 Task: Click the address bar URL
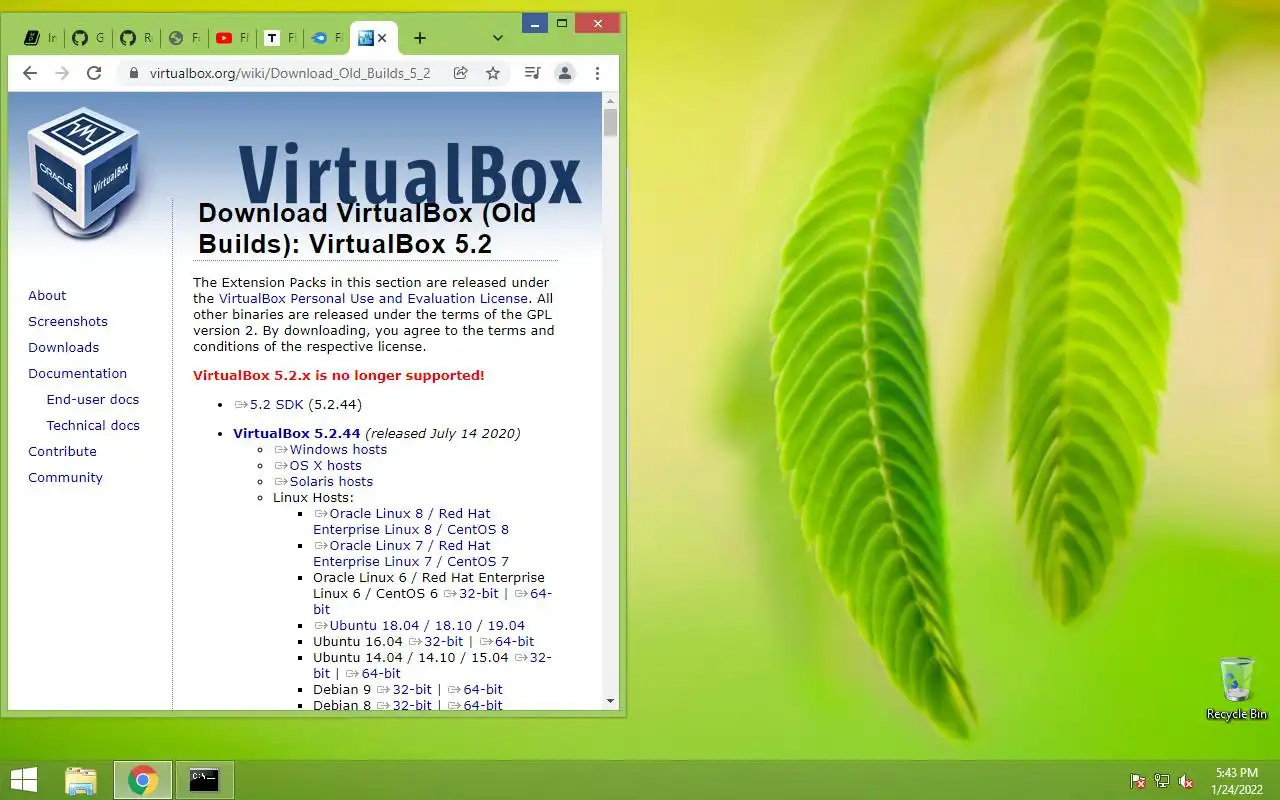(290, 73)
